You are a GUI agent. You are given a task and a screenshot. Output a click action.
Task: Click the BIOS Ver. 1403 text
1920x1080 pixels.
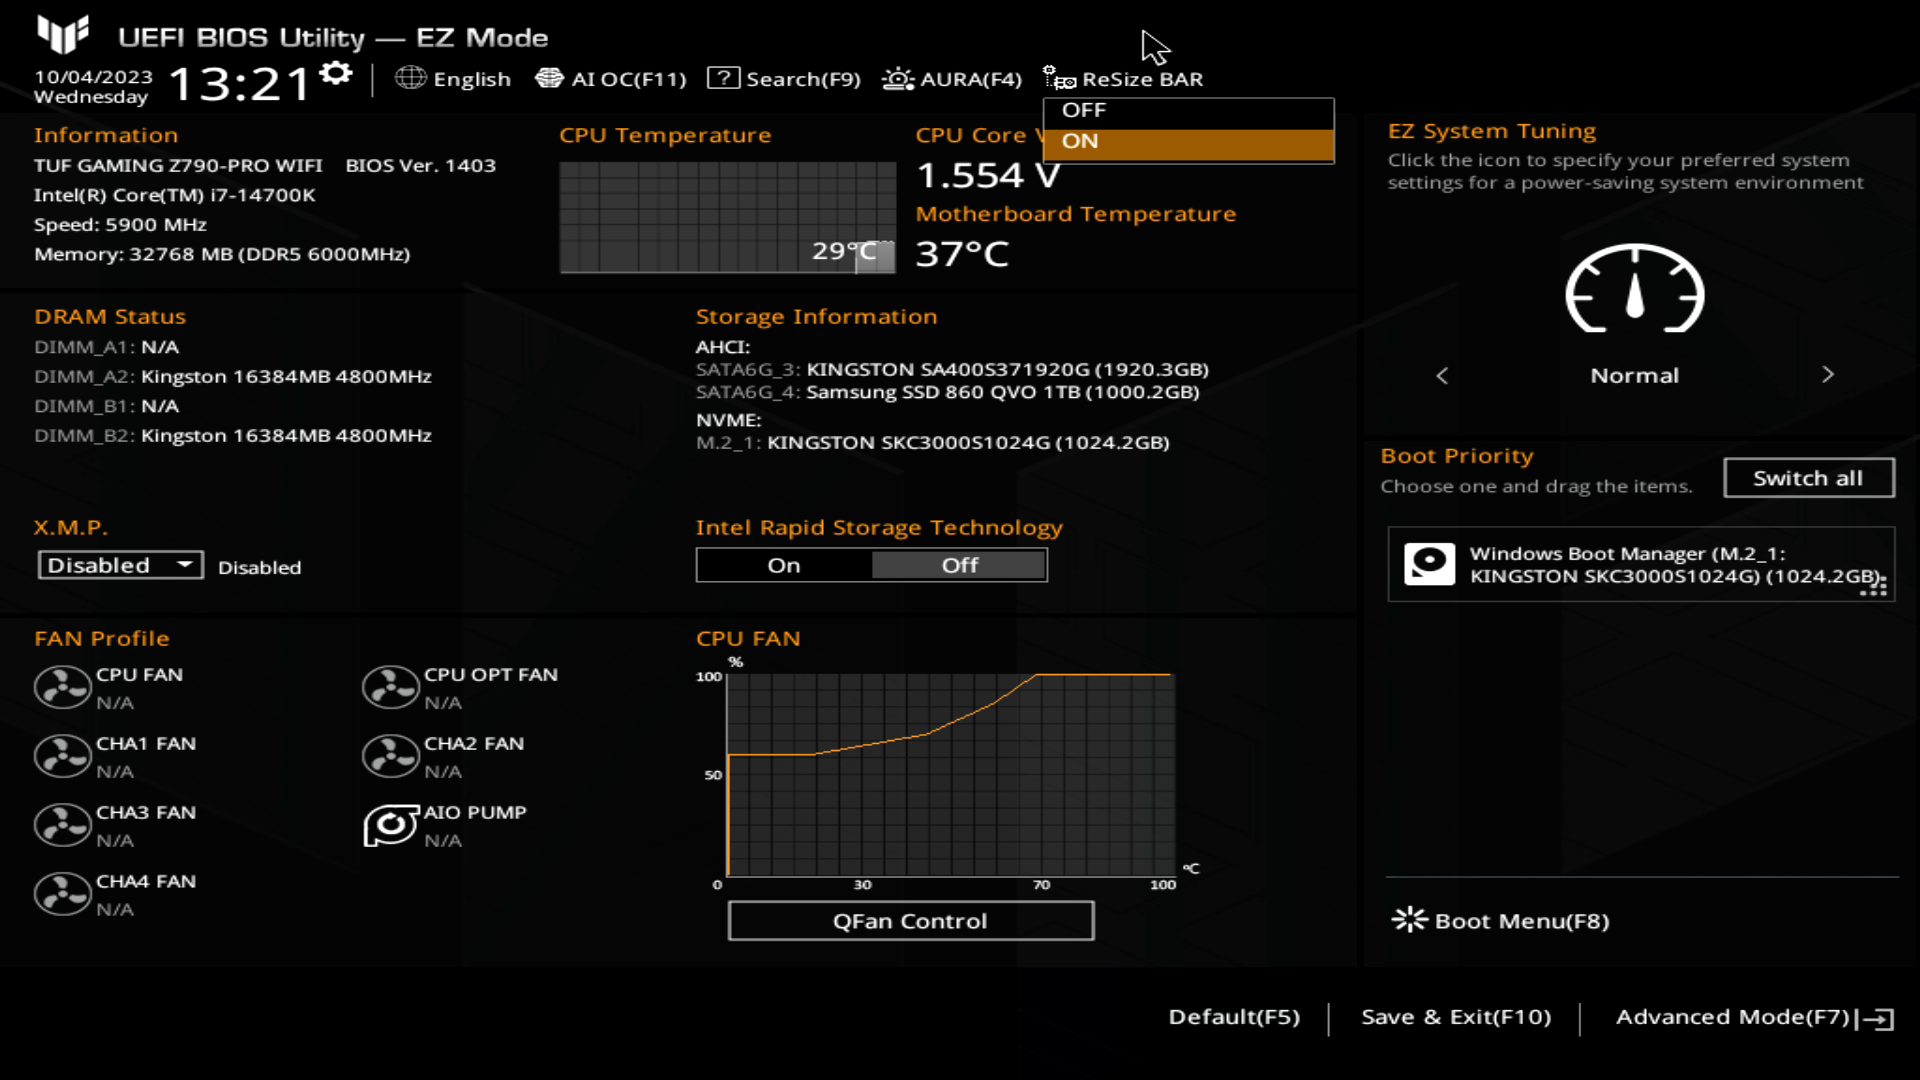[x=421, y=165]
